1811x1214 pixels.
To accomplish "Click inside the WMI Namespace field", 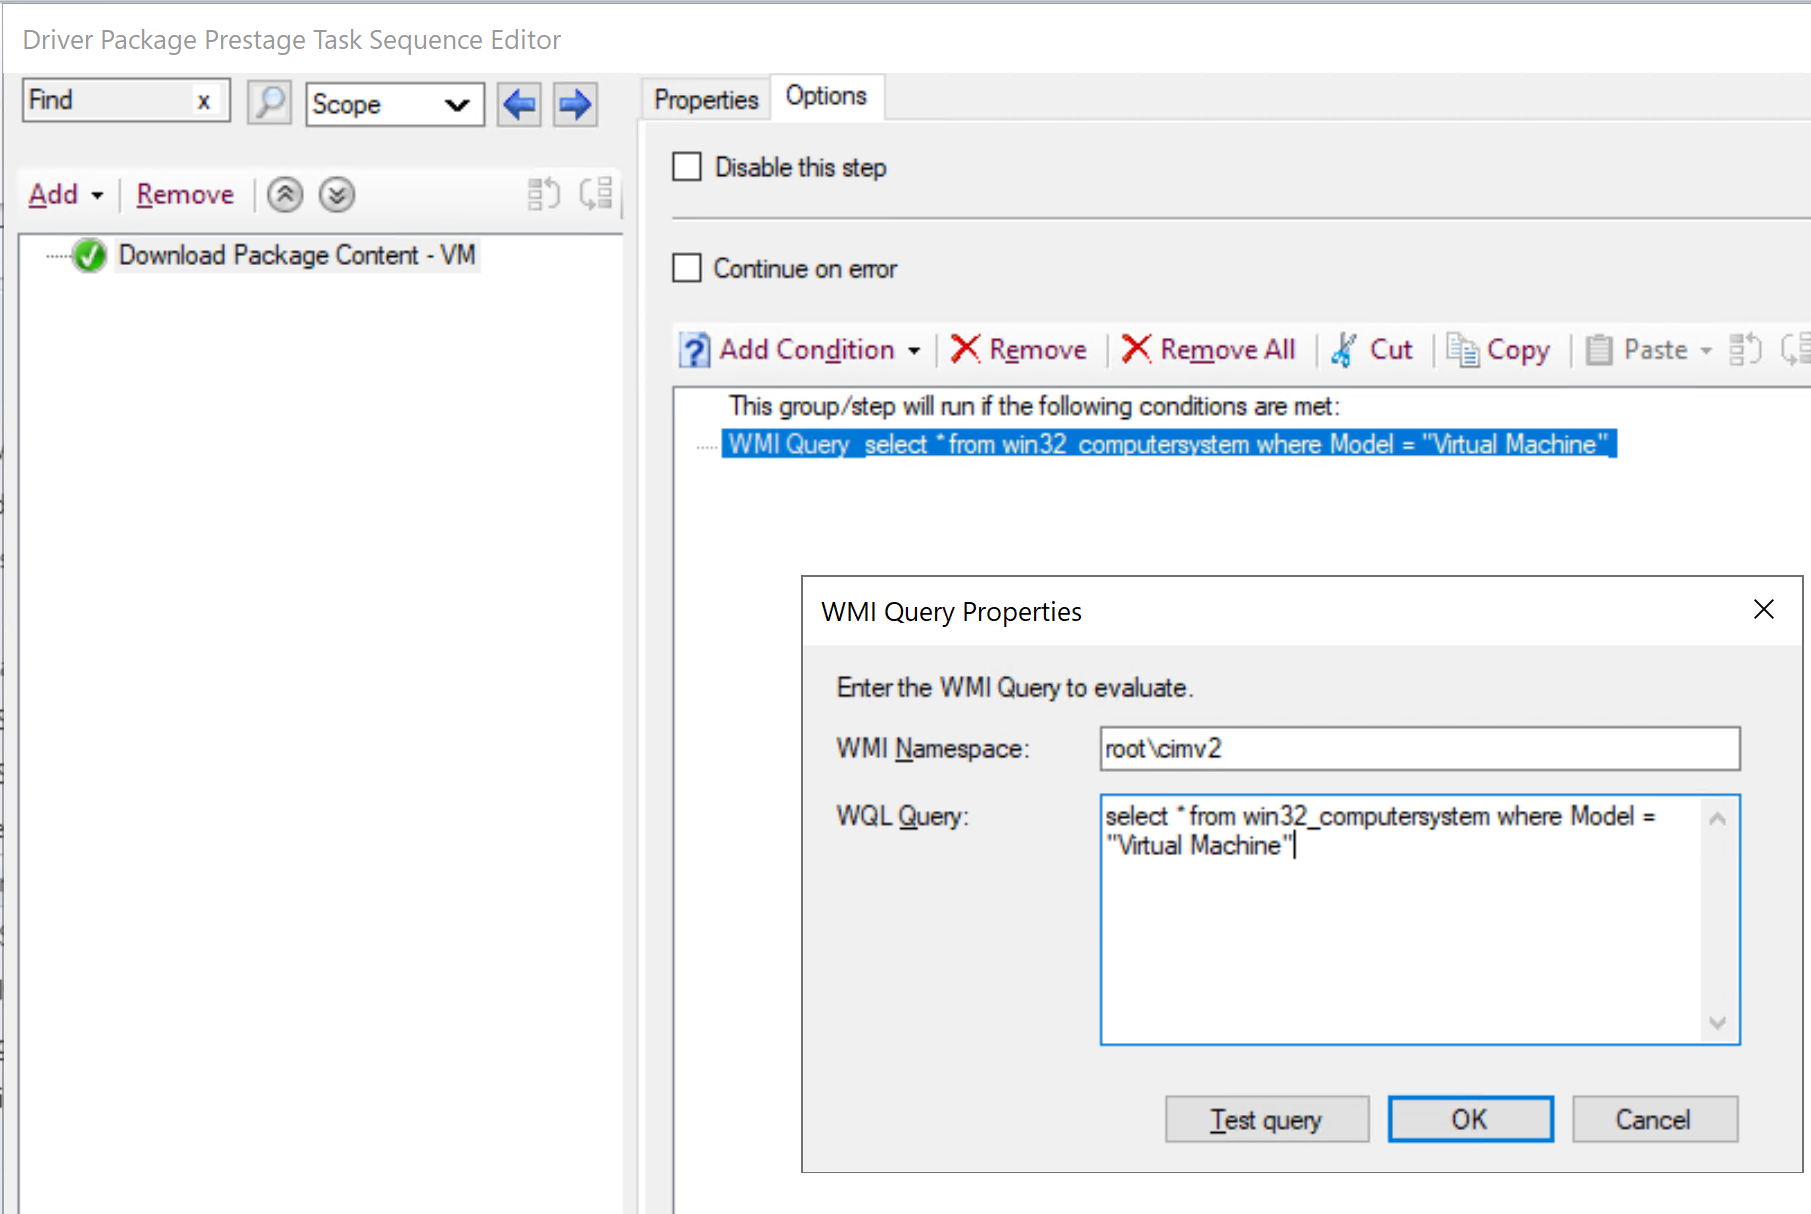I will pos(1418,748).
